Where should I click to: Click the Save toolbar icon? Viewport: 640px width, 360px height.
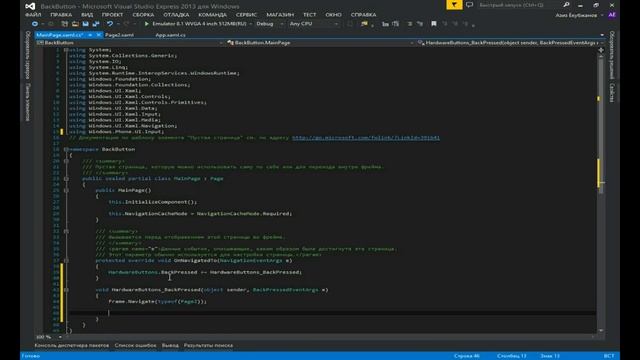coord(85,24)
